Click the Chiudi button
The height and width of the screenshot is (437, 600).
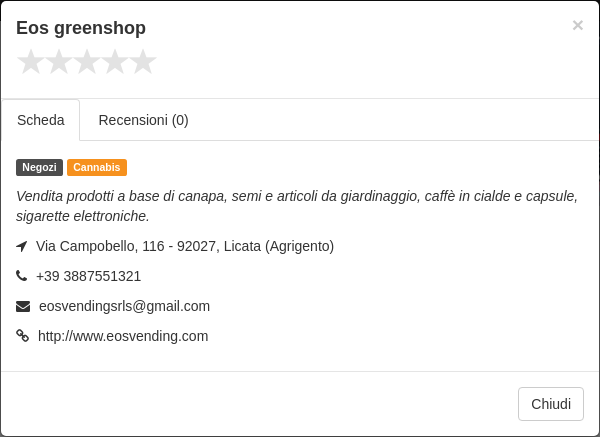(551, 404)
